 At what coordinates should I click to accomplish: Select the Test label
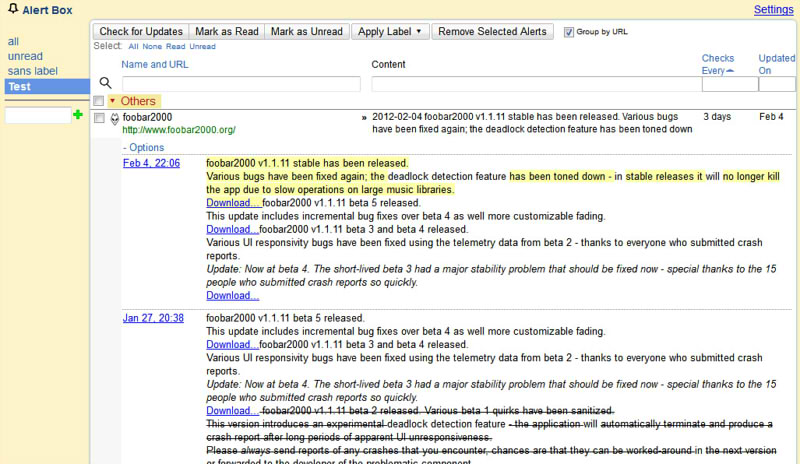(x=47, y=86)
